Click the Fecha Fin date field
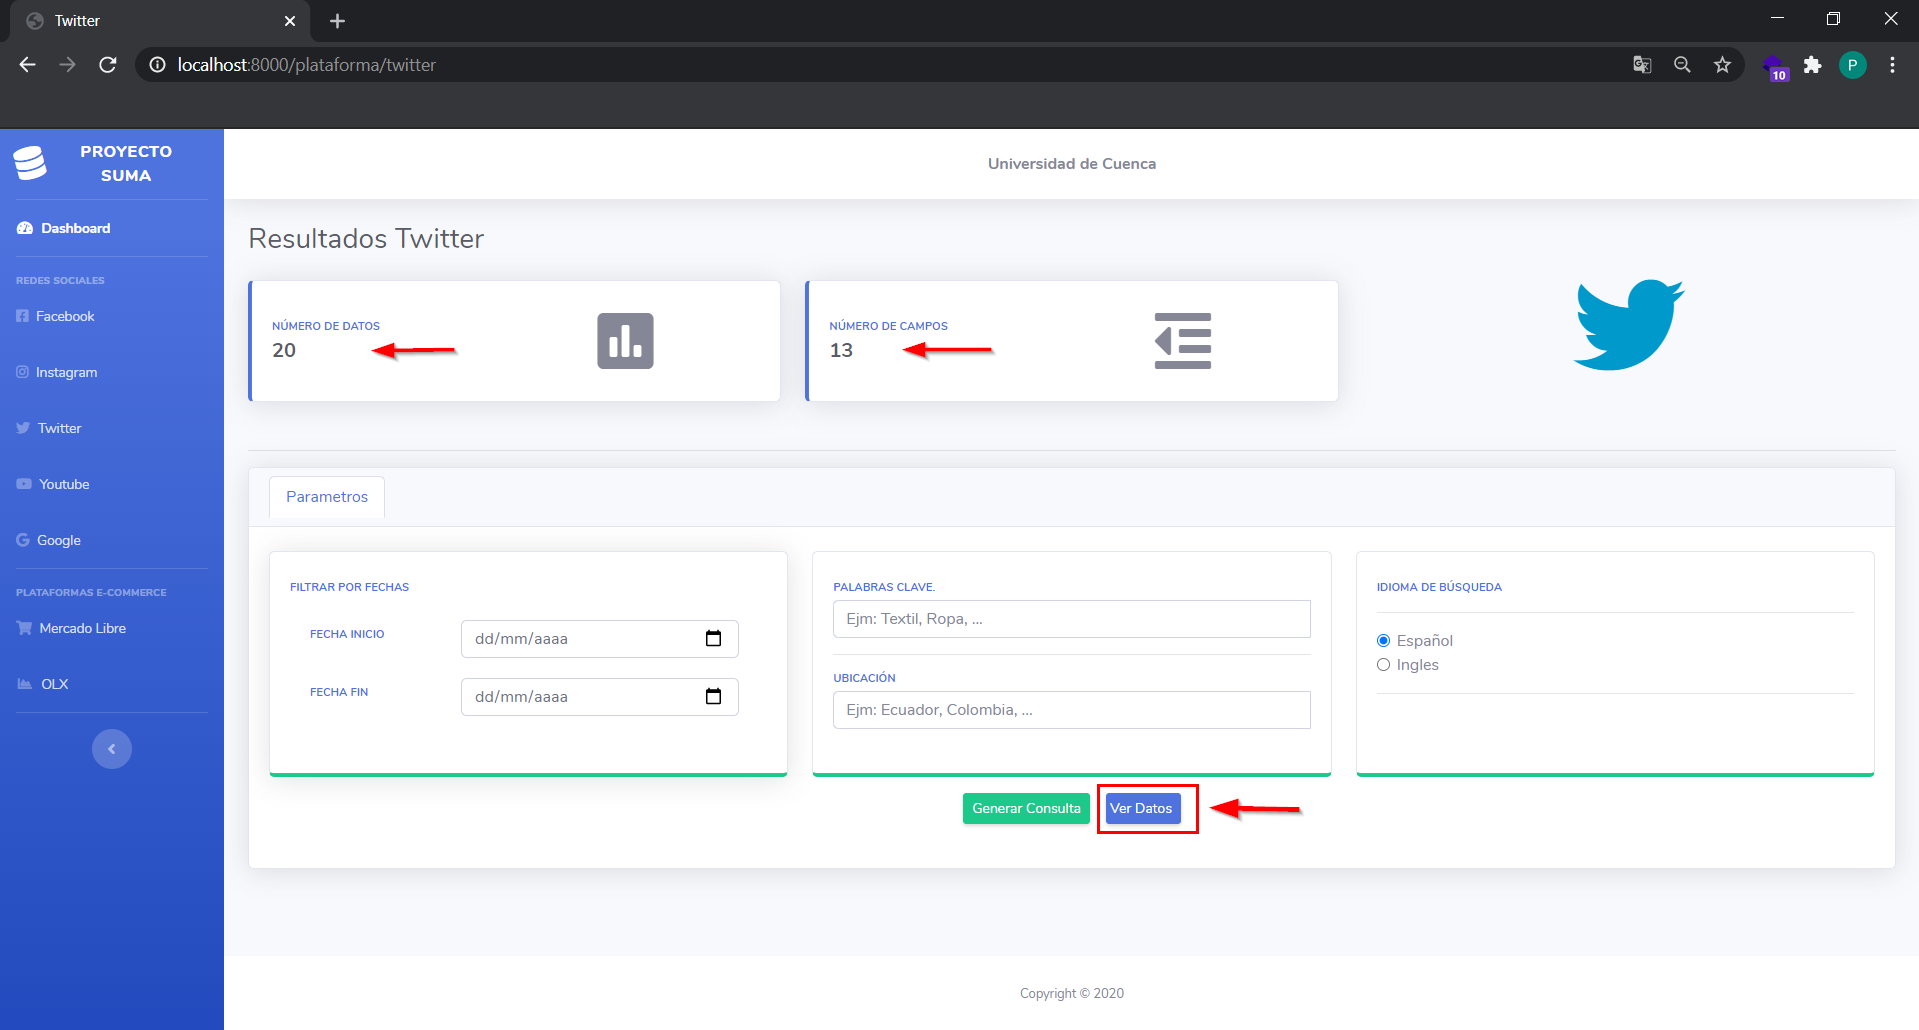Viewport: 1919px width, 1030px height. click(600, 697)
